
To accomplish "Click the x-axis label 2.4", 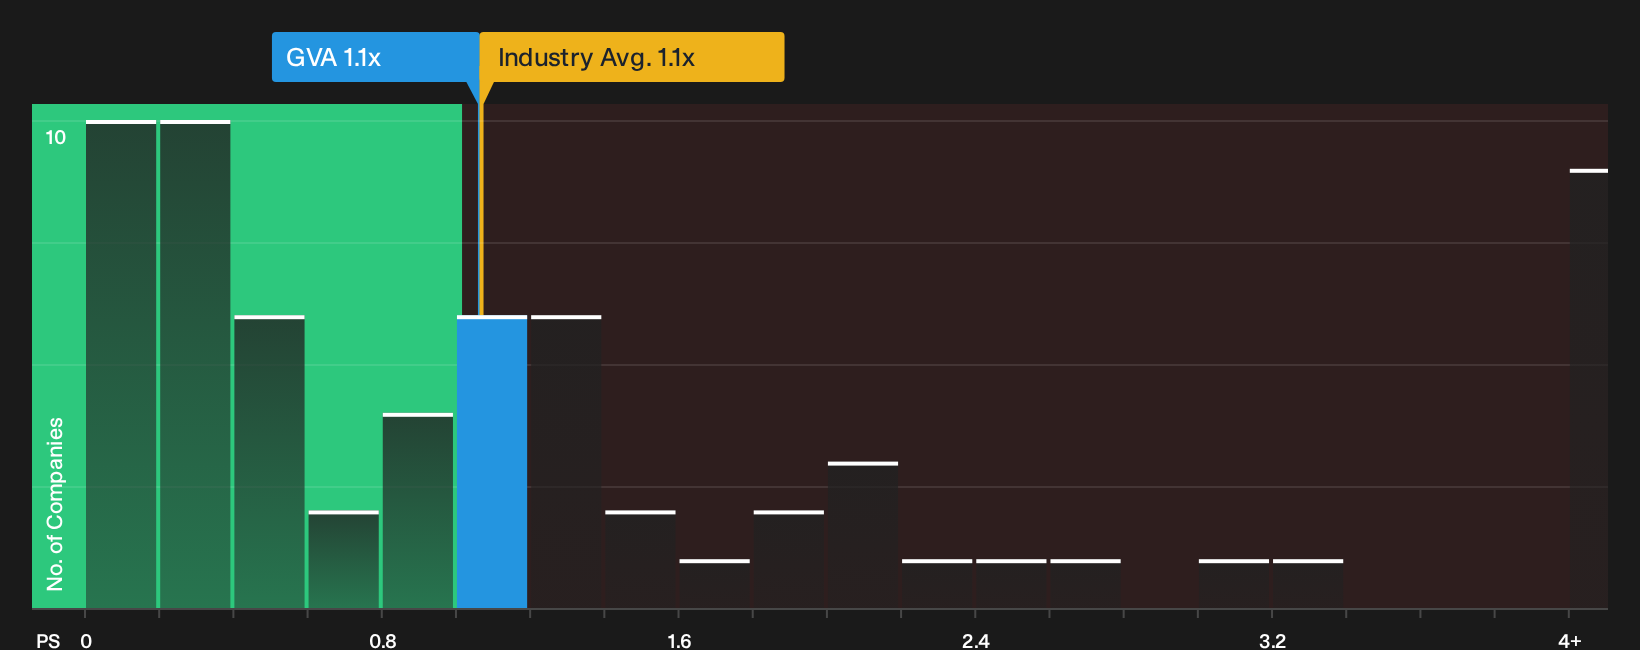I will (976, 640).
